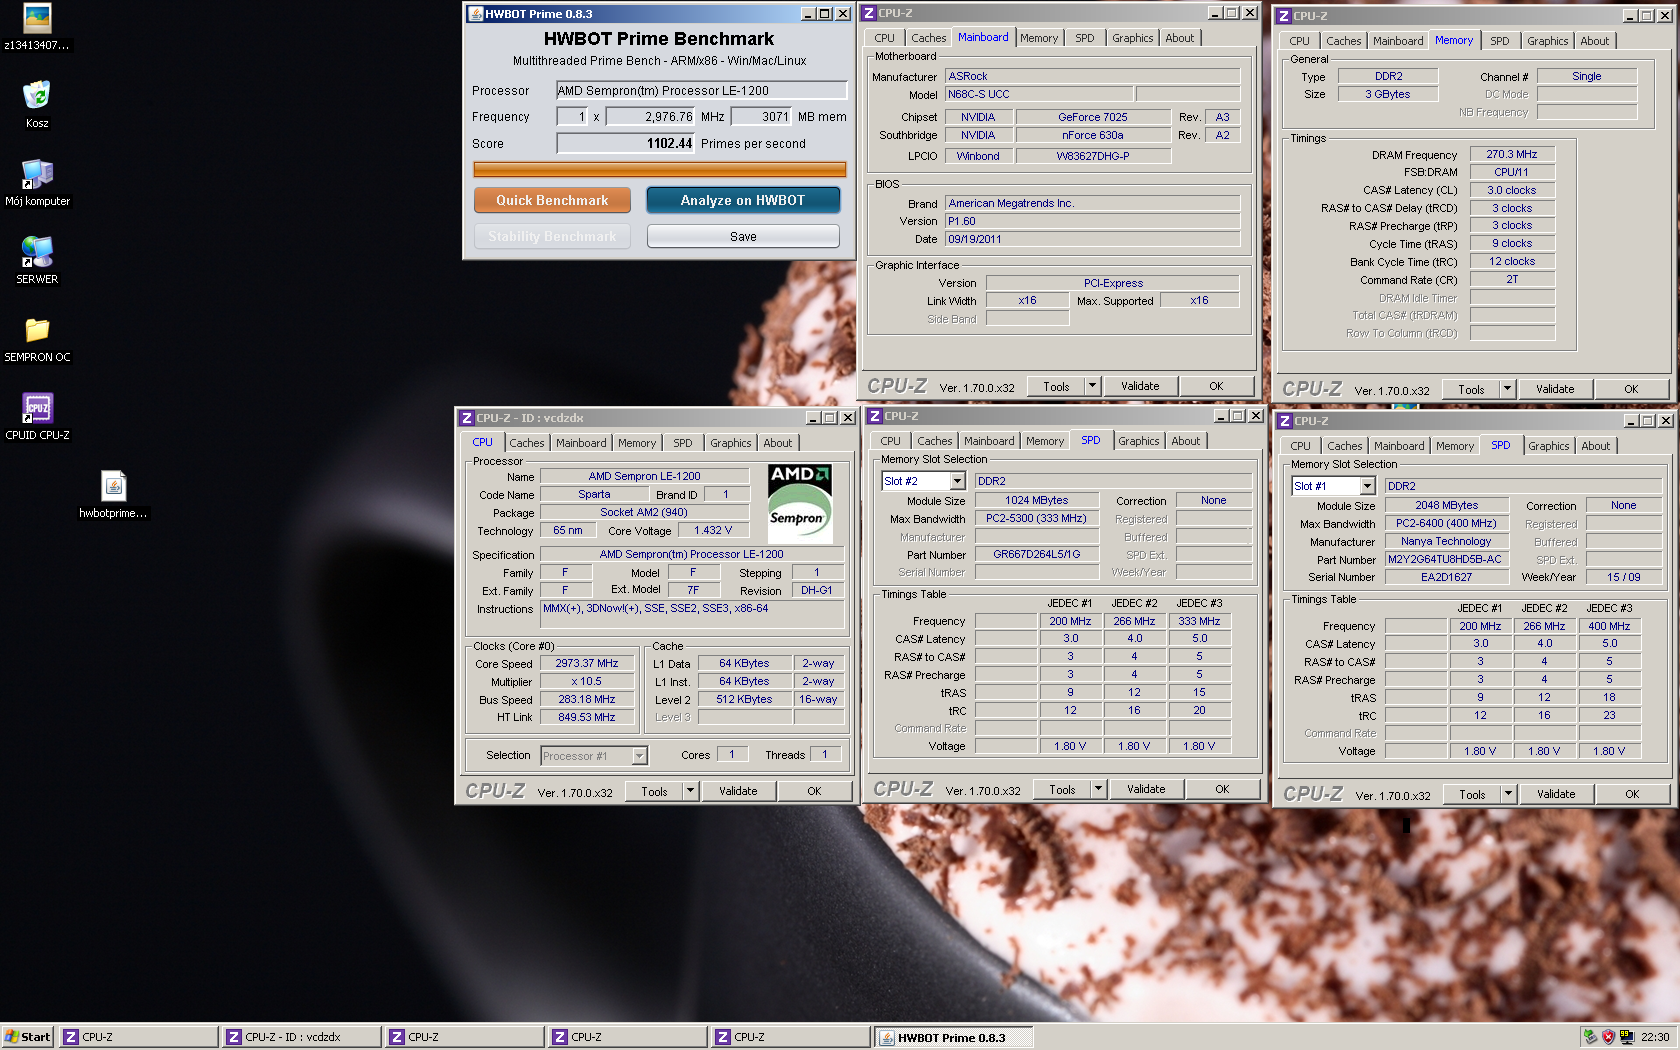This screenshot has height=1050, width=1680.
Task: Click the green tray icon beside the clock
Action: click(1590, 1037)
